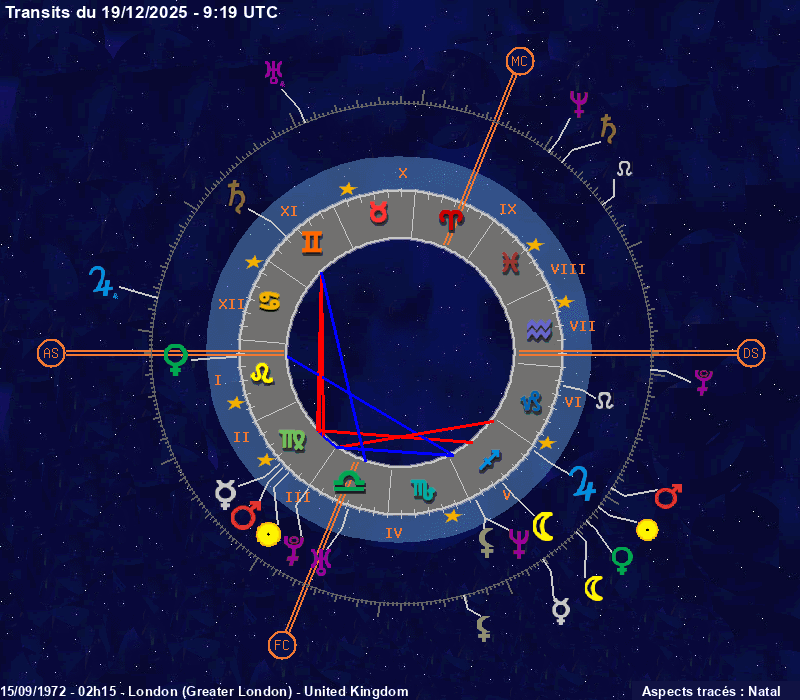Select the green Venus symbol beside Ascendant
The width and height of the screenshot is (800, 700).
coord(175,357)
